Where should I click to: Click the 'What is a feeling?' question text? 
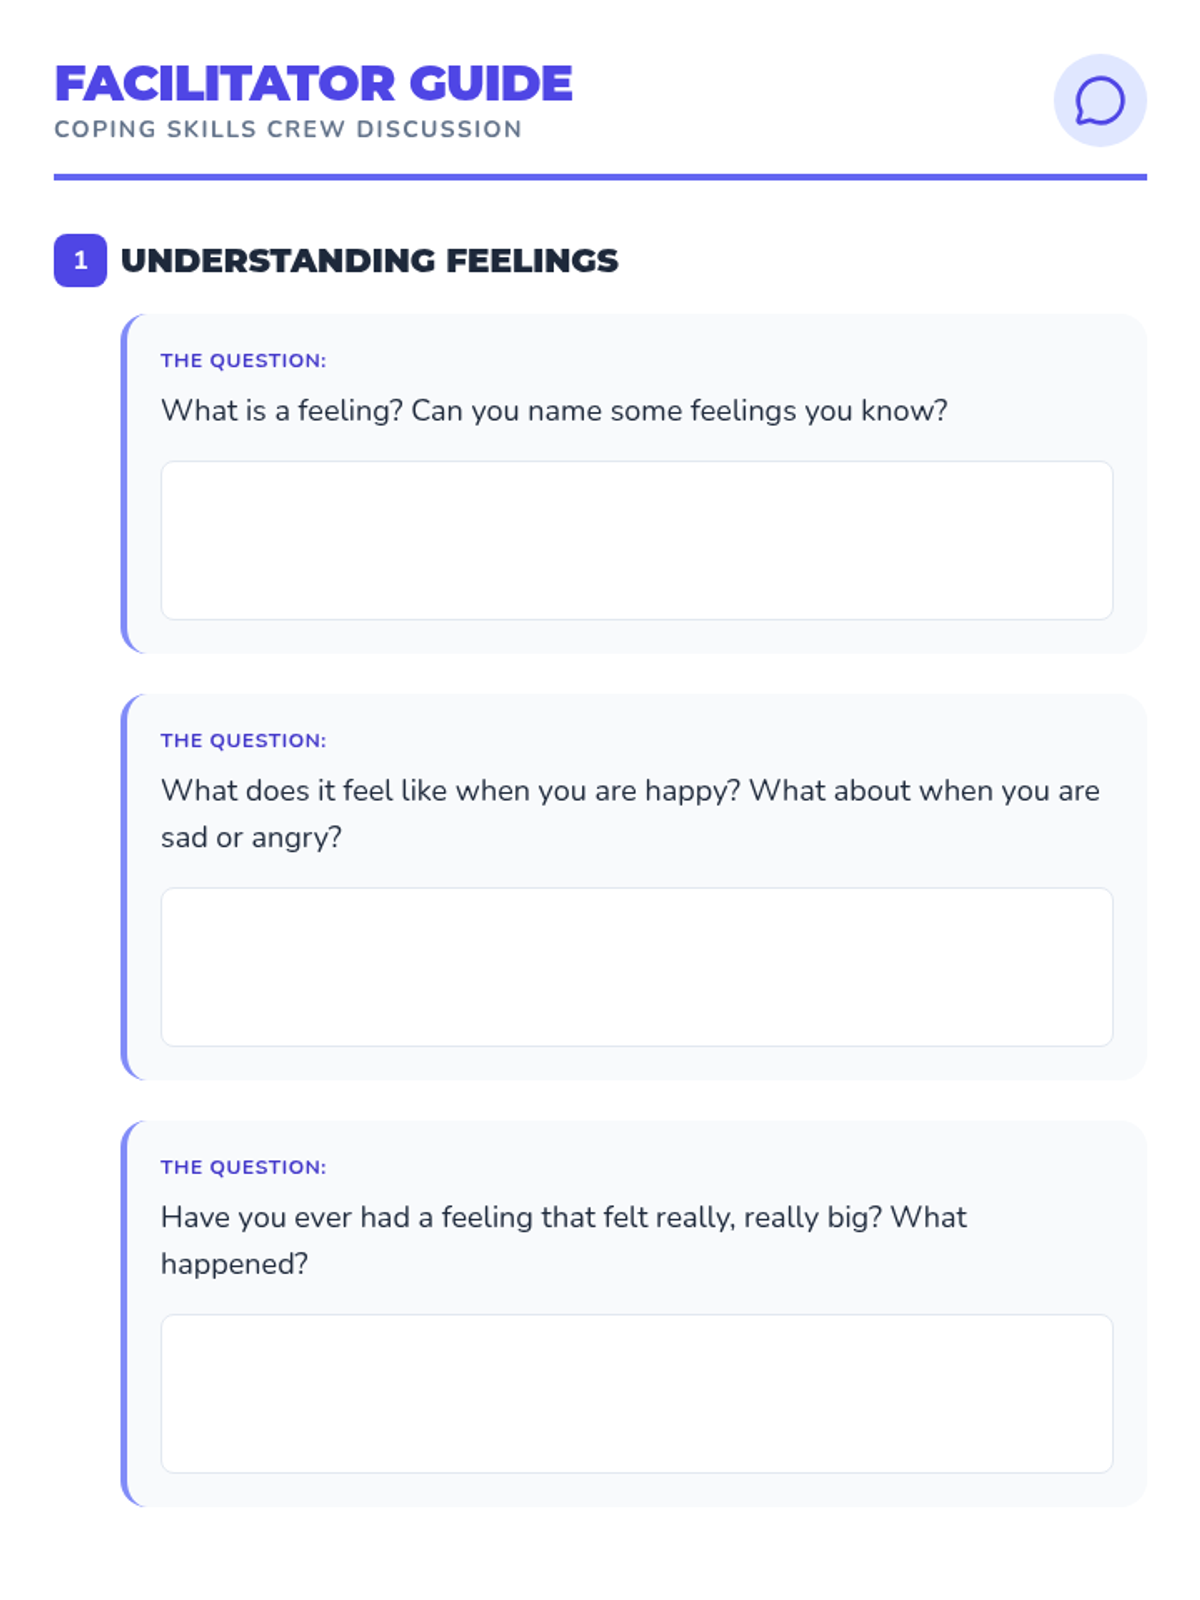point(554,411)
